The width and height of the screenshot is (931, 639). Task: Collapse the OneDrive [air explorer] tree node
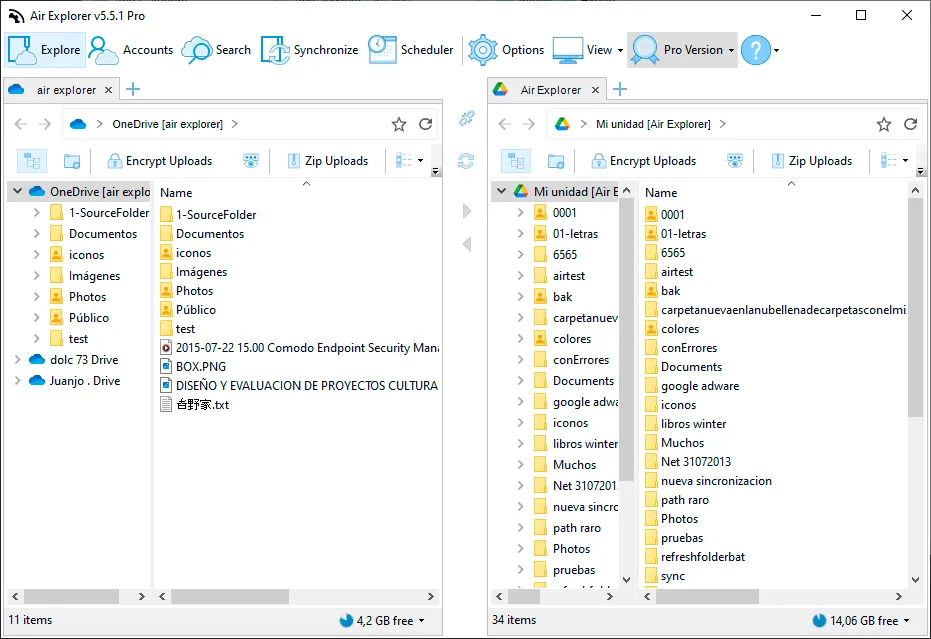18,191
